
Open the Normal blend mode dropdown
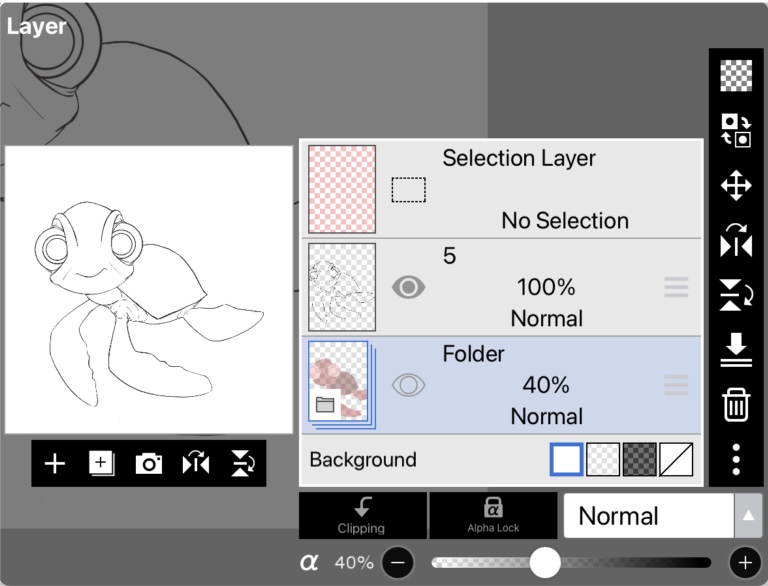(649, 515)
